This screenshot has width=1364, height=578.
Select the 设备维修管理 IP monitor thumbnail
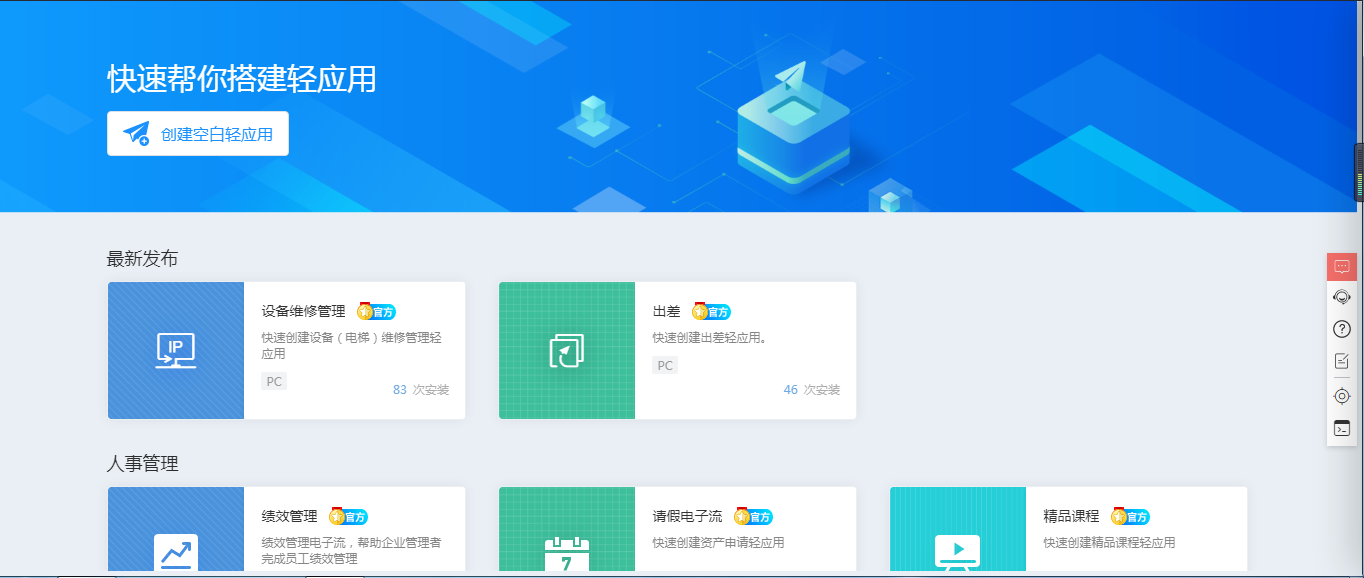coord(176,351)
